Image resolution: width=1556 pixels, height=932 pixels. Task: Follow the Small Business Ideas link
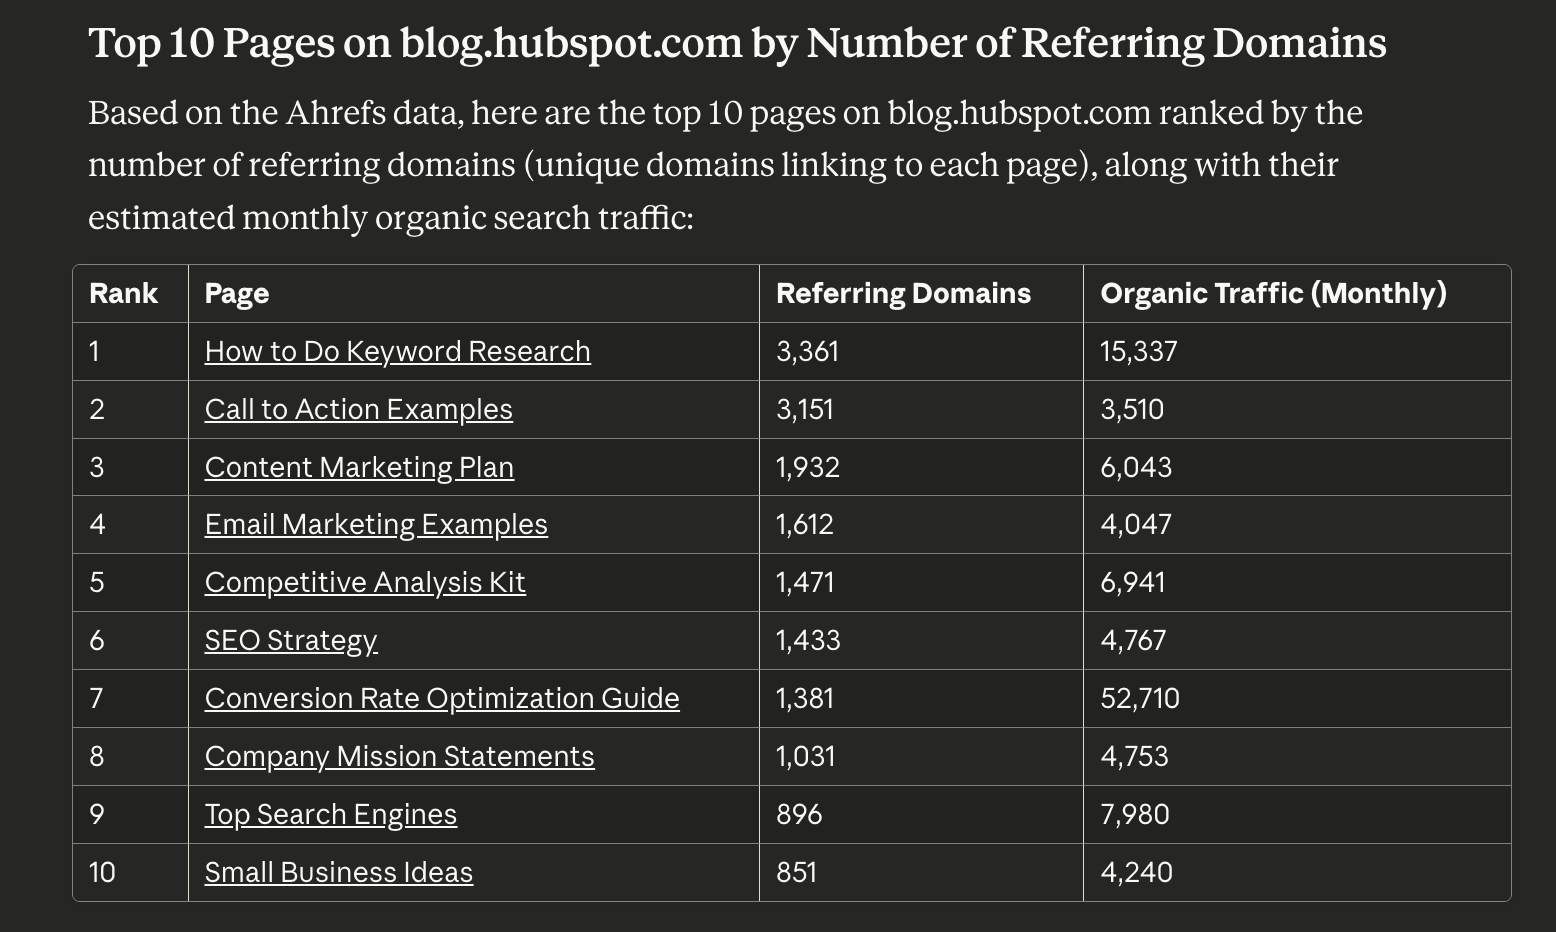[338, 873]
